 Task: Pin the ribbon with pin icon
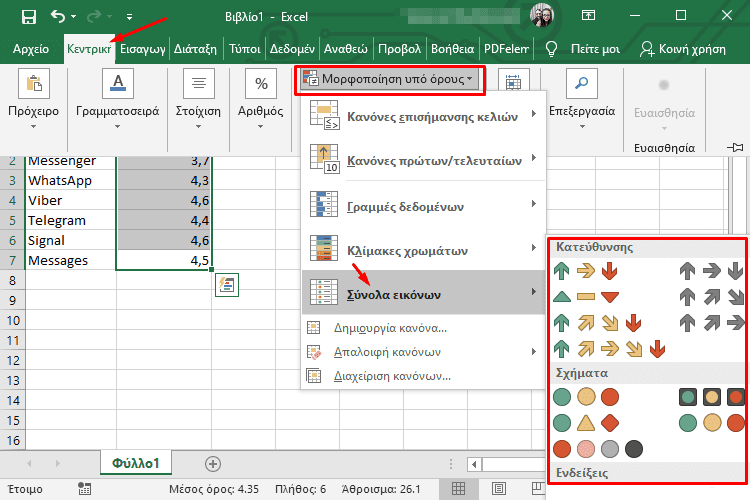(x=735, y=147)
